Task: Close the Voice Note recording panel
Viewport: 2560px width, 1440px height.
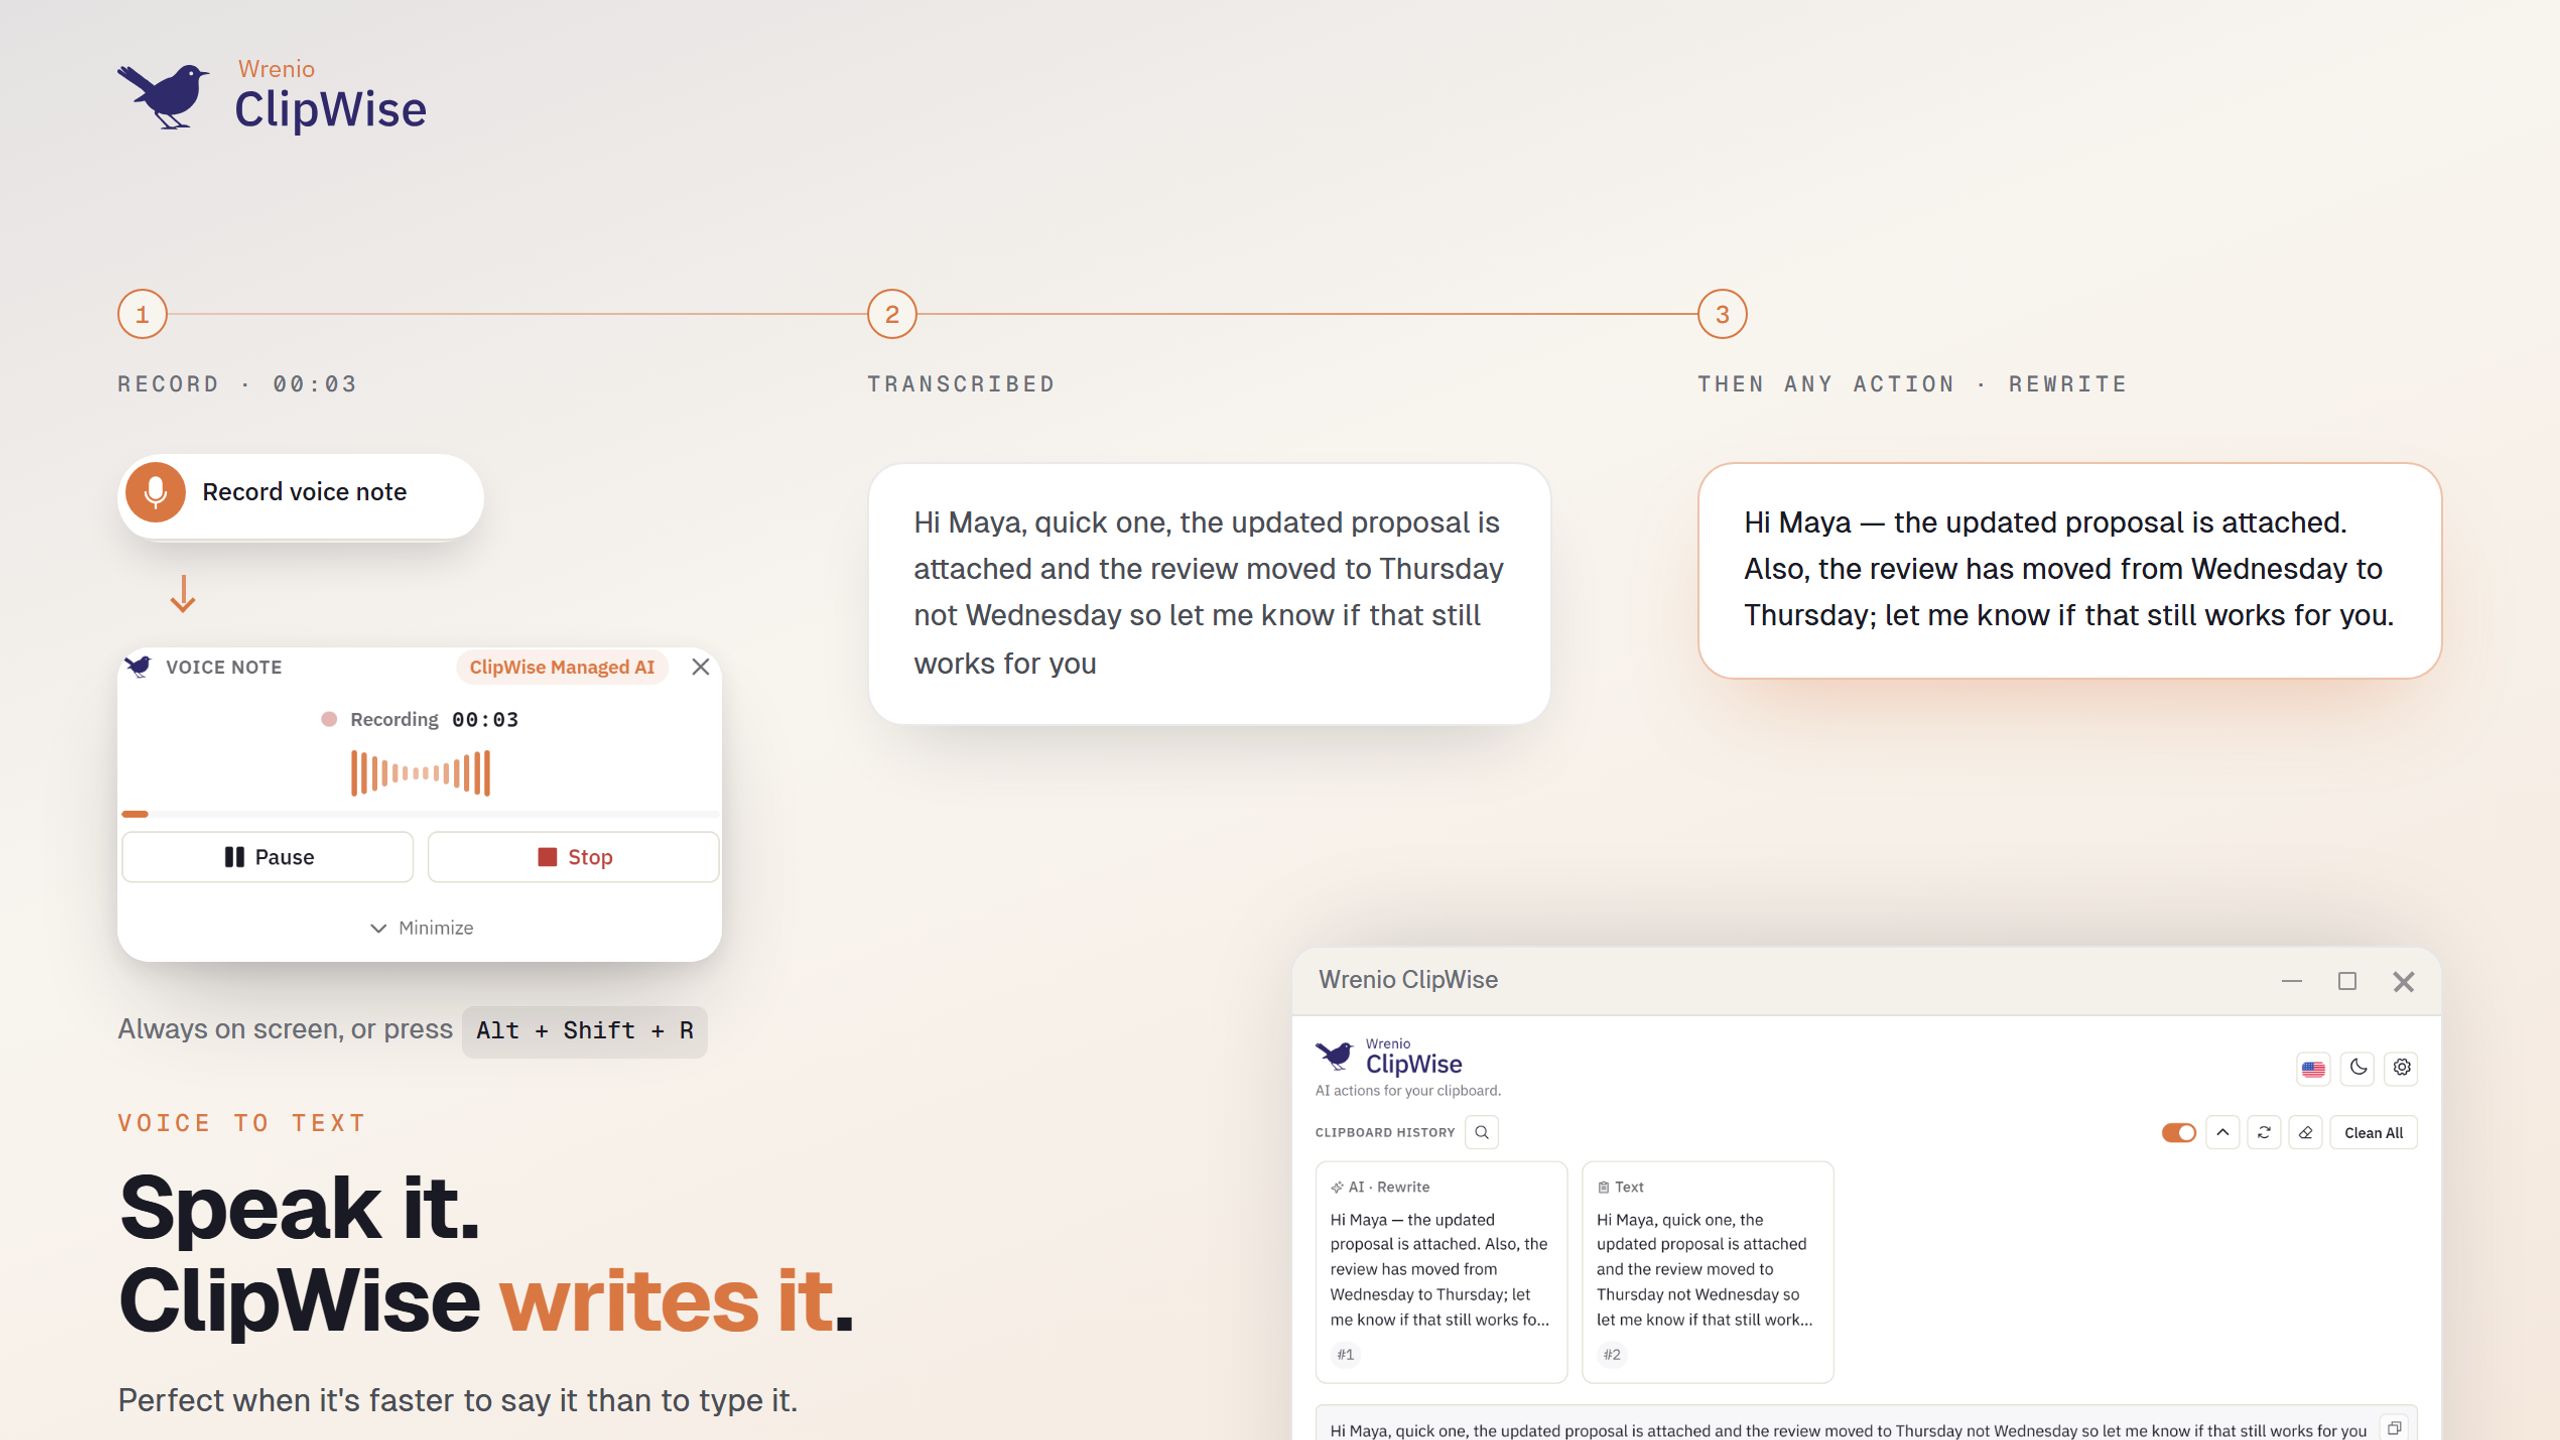Action: [700, 667]
